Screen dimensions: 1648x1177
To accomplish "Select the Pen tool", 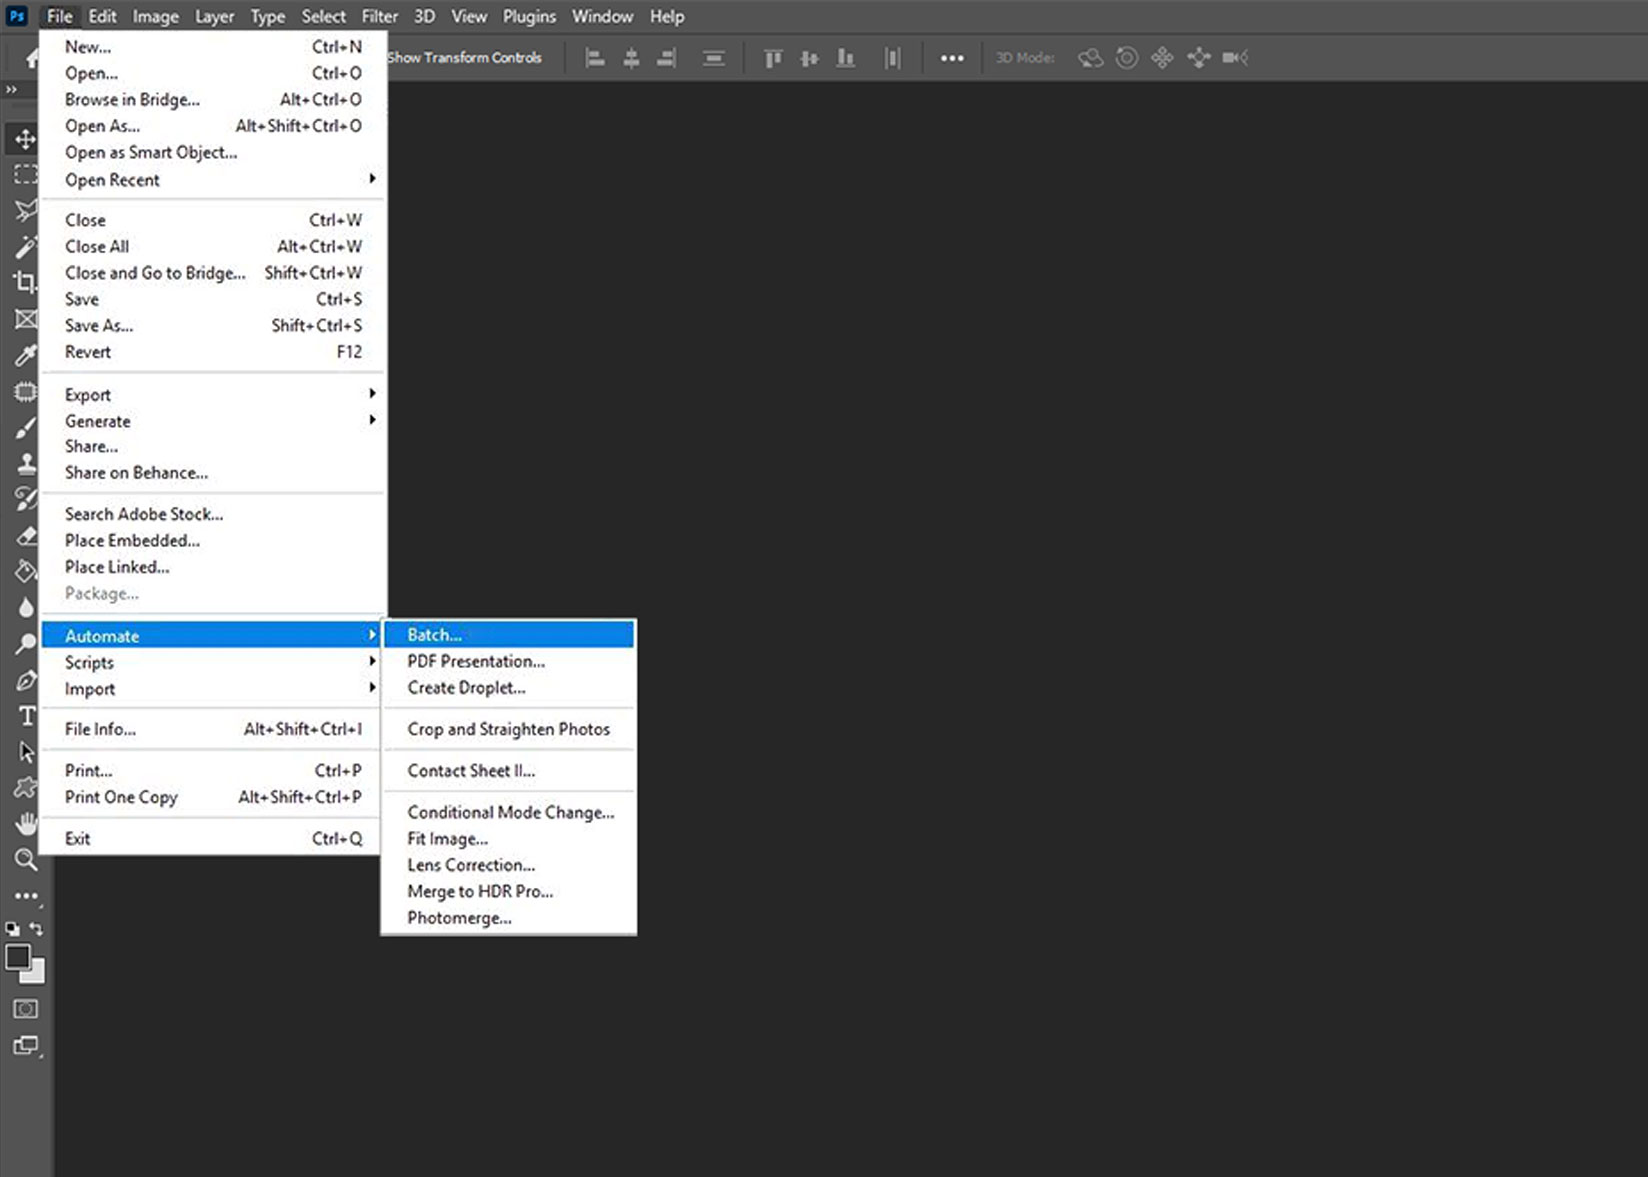I will [25, 680].
